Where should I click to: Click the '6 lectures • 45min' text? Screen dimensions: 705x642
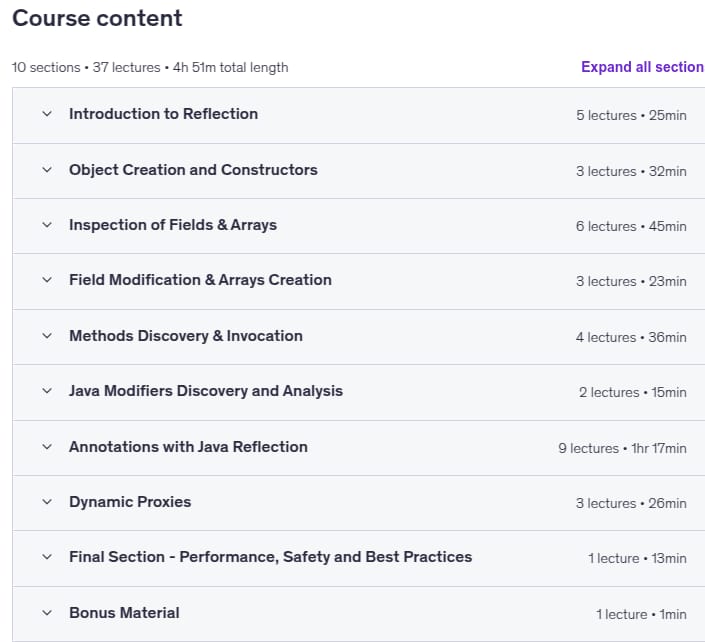(x=631, y=226)
